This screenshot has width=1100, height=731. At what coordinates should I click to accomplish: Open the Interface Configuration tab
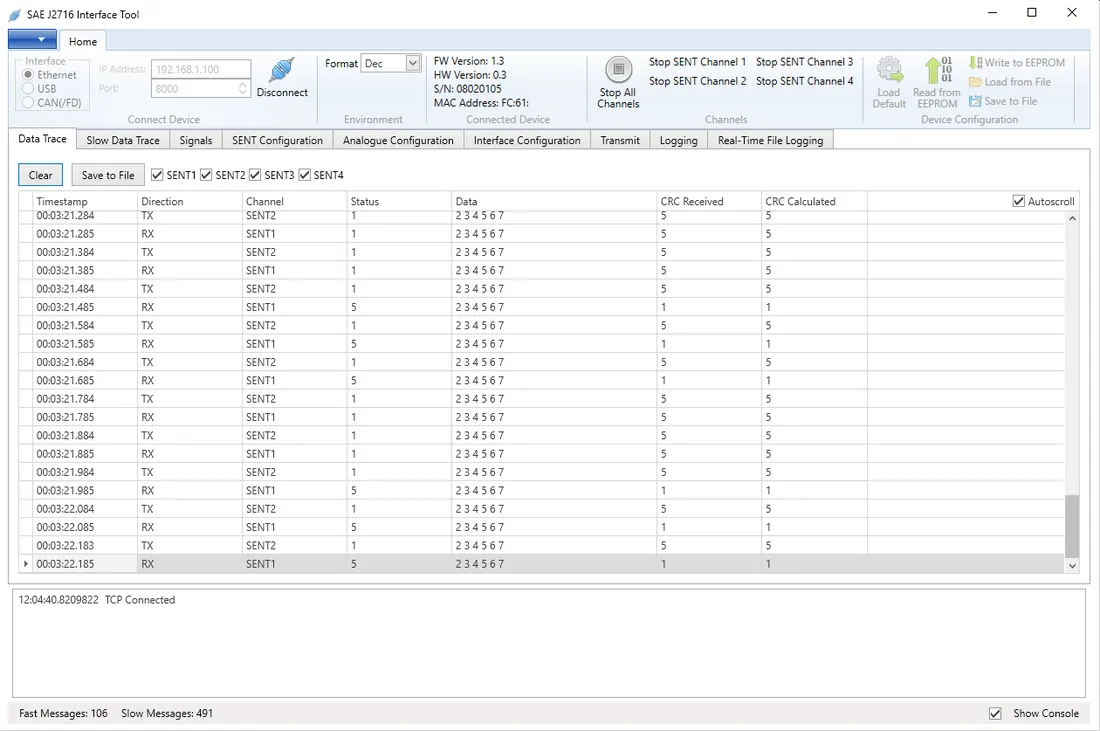click(x=527, y=140)
